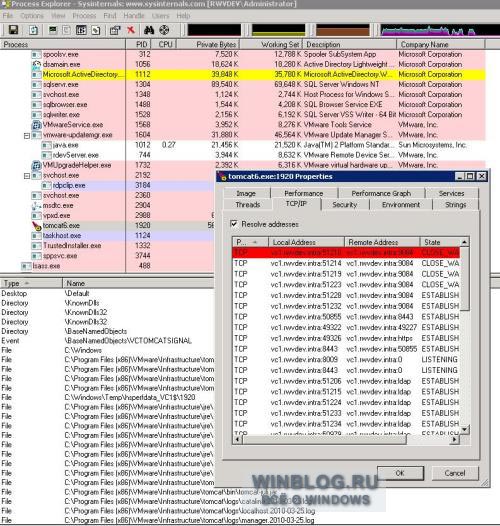
Task: Open the Users menu
Action: pyautogui.click(x=160, y=16)
